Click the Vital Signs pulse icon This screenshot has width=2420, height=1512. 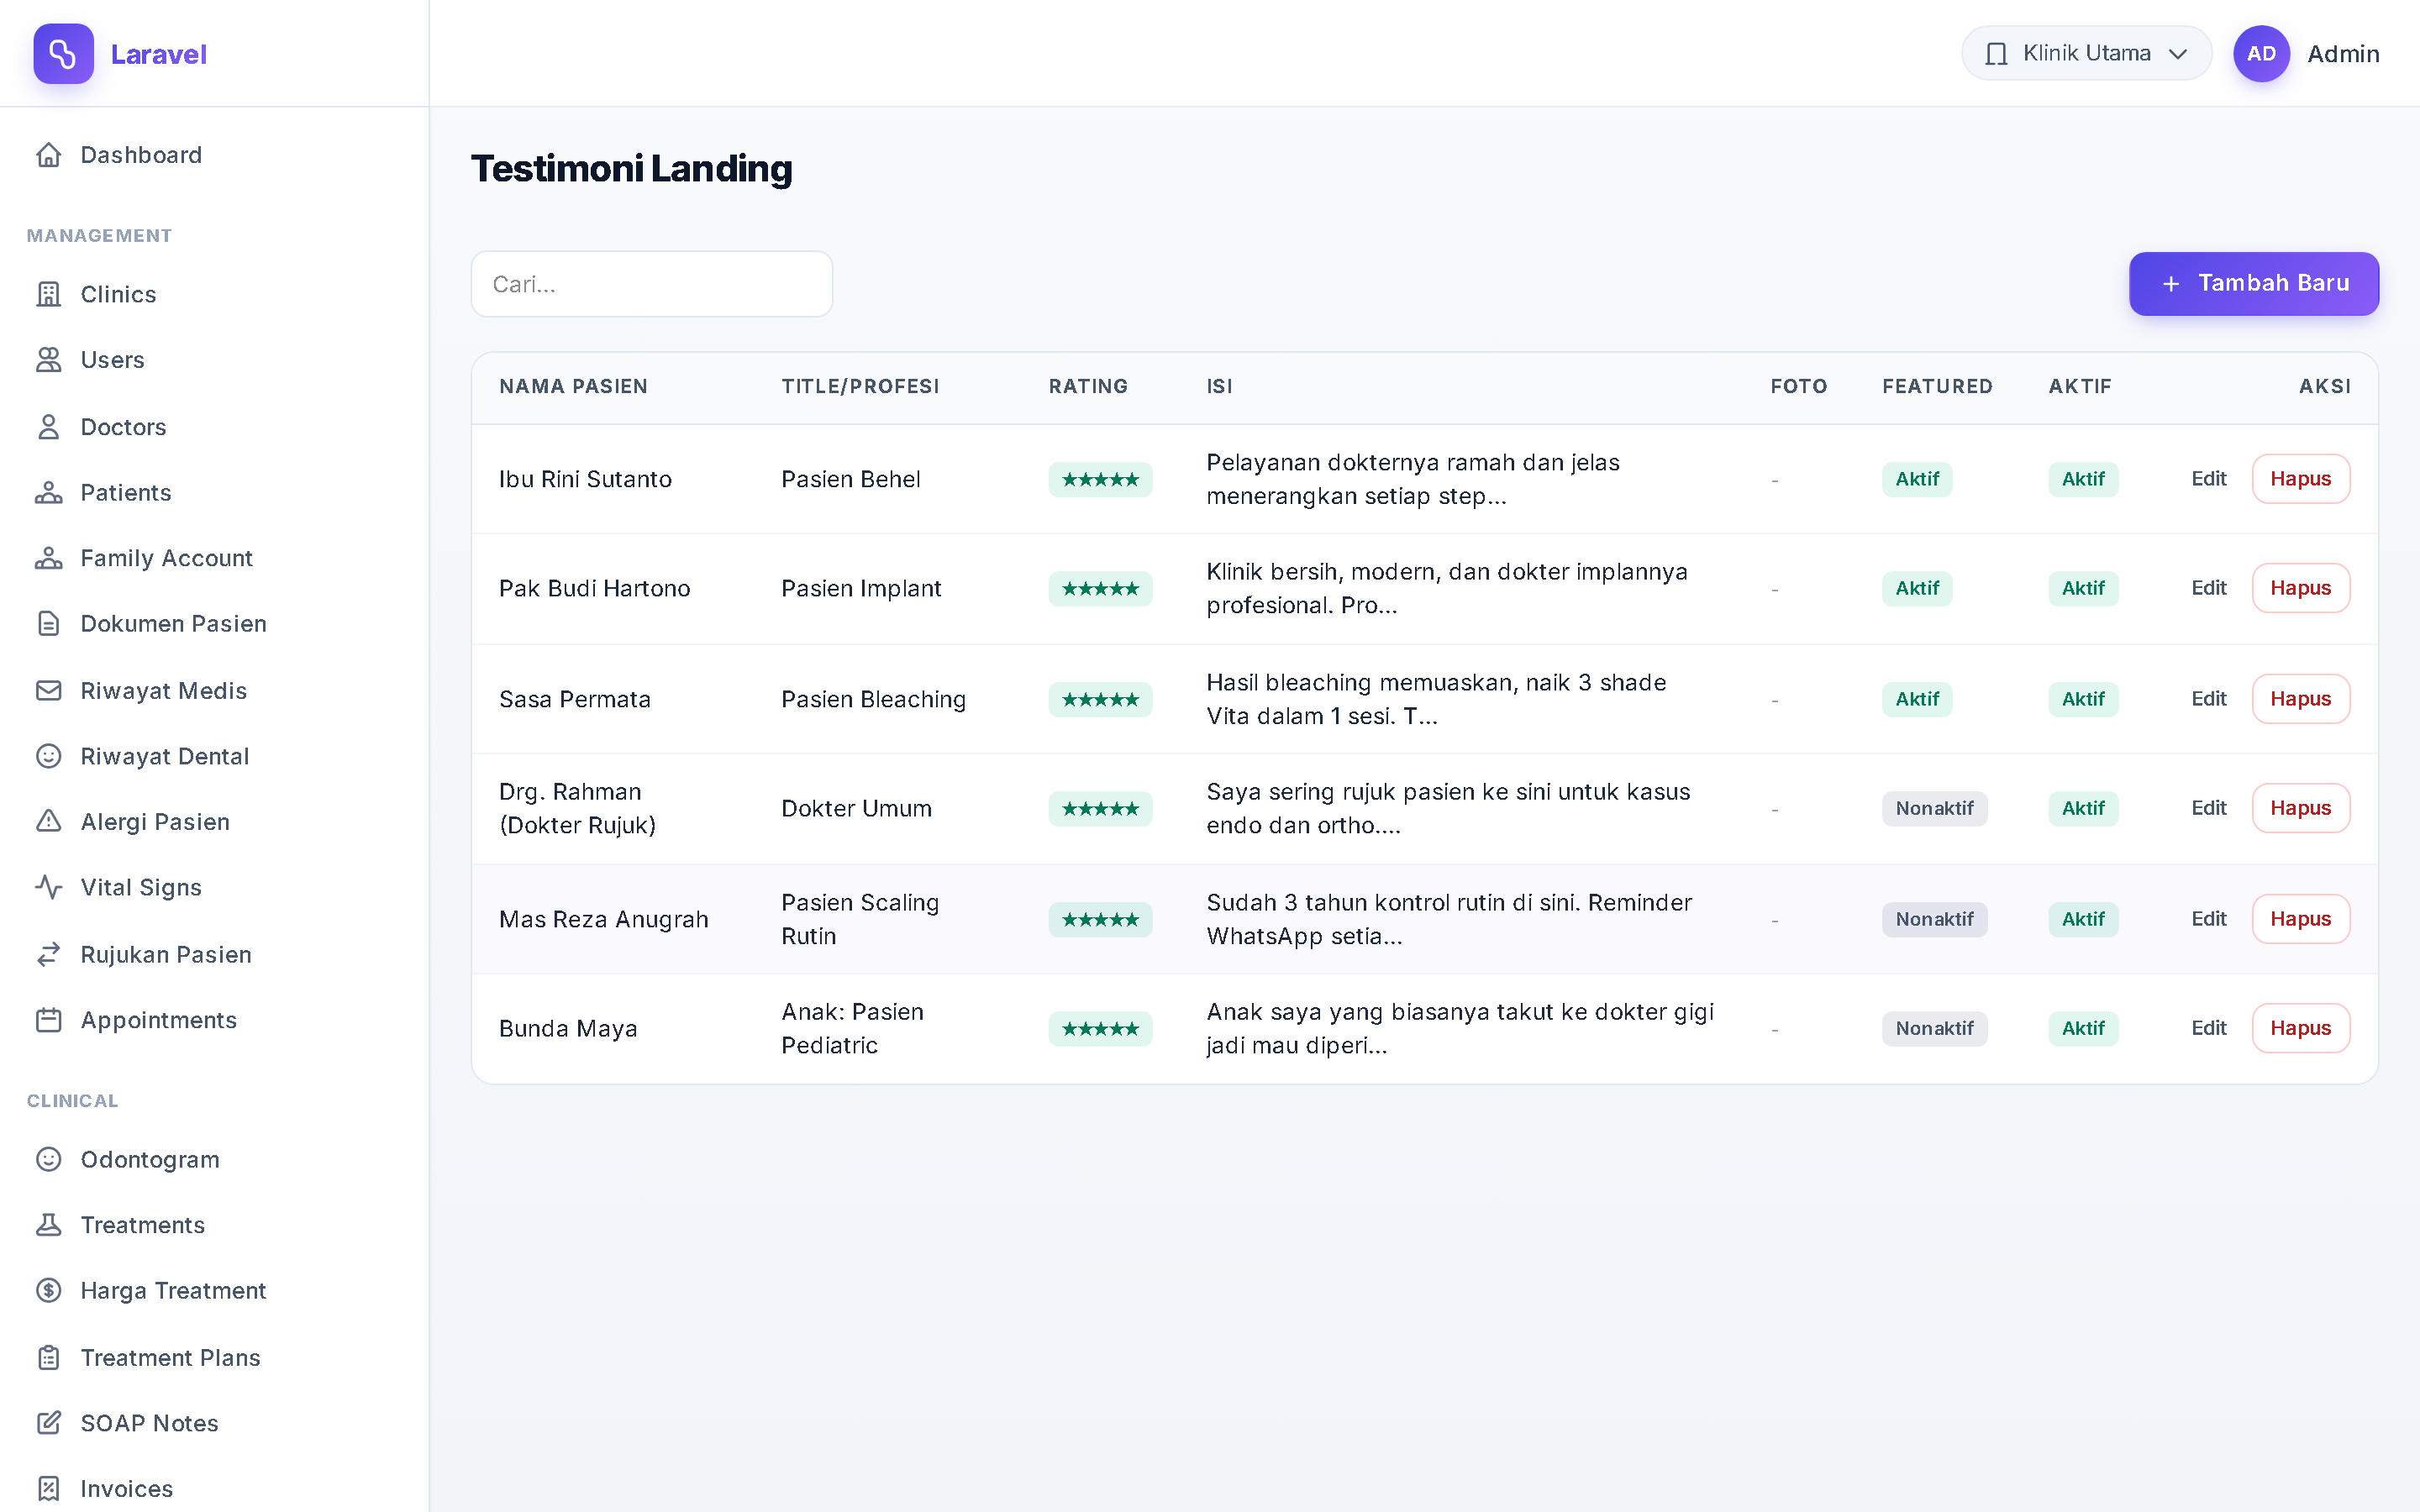pyautogui.click(x=49, y=887)
